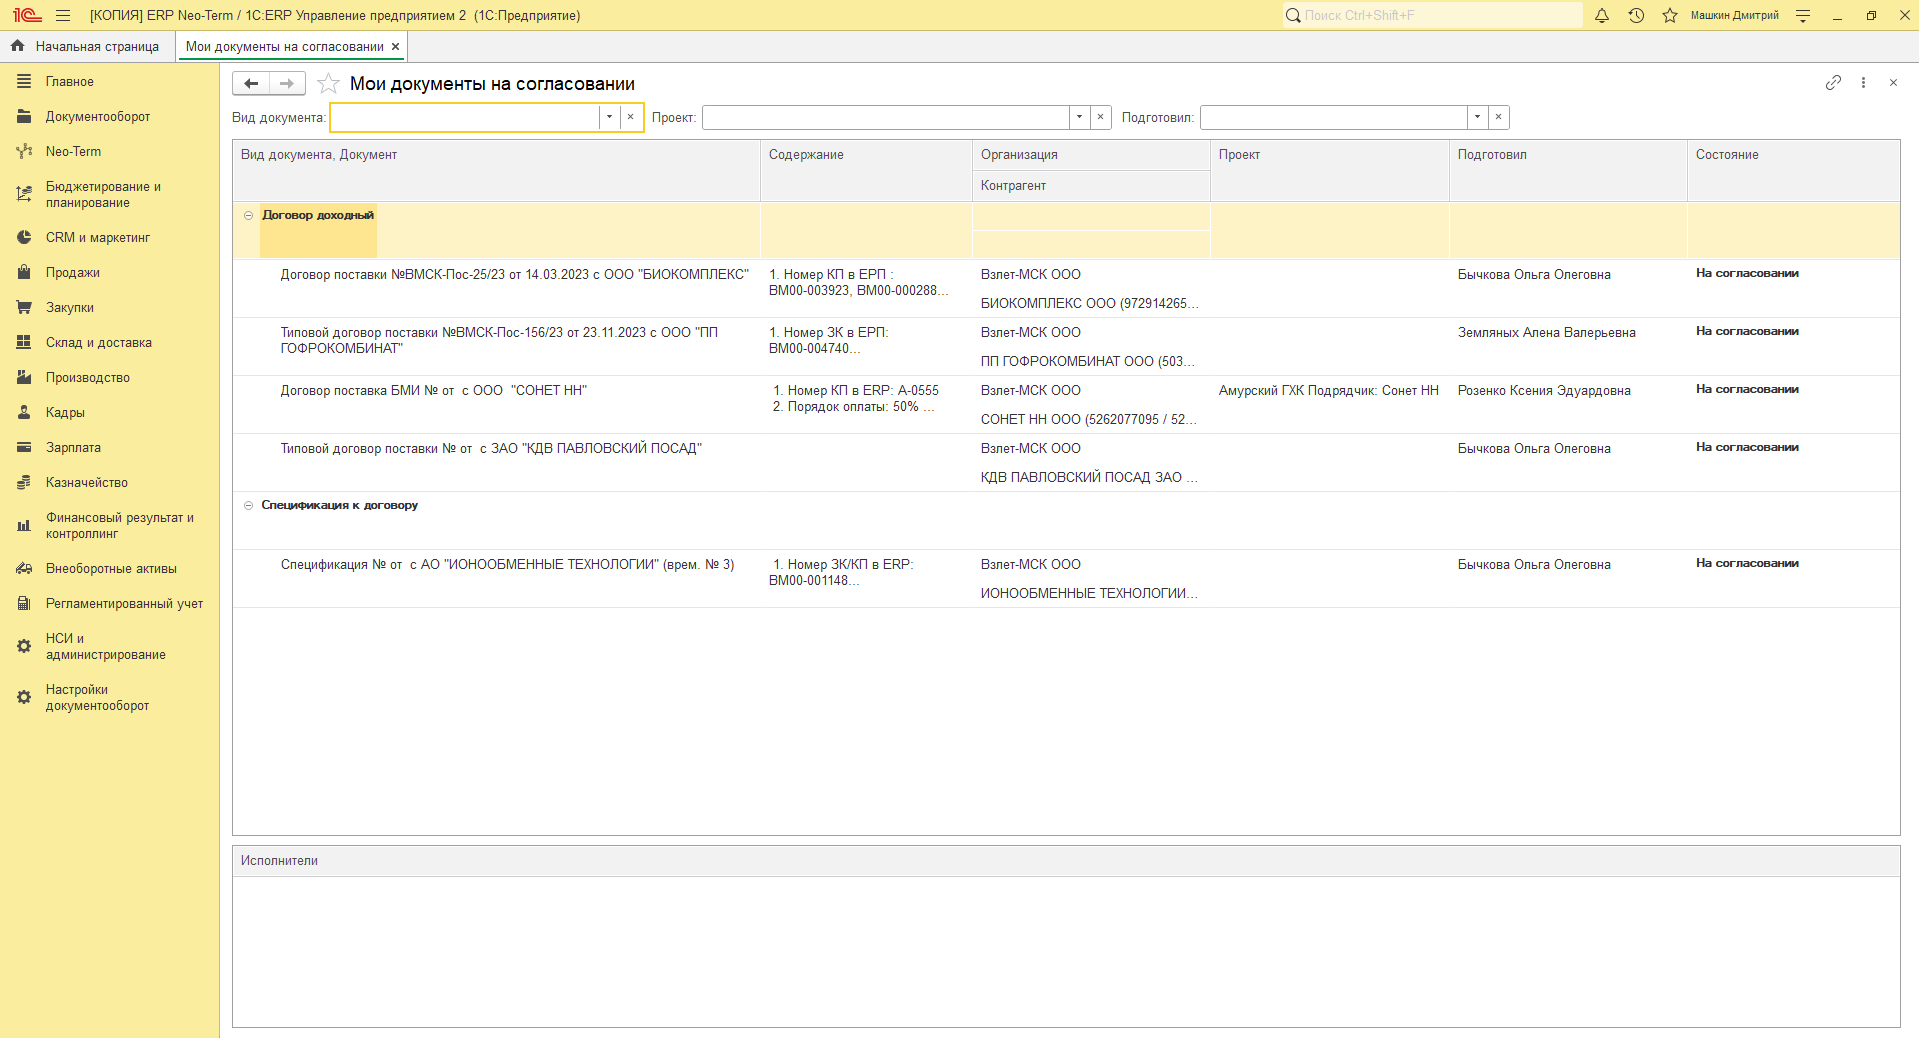The image size is (1919, 1038).
Task: Select the ПП ГОФРОКОМБИНАТ договор row
Action: (x=1066, y=347)
